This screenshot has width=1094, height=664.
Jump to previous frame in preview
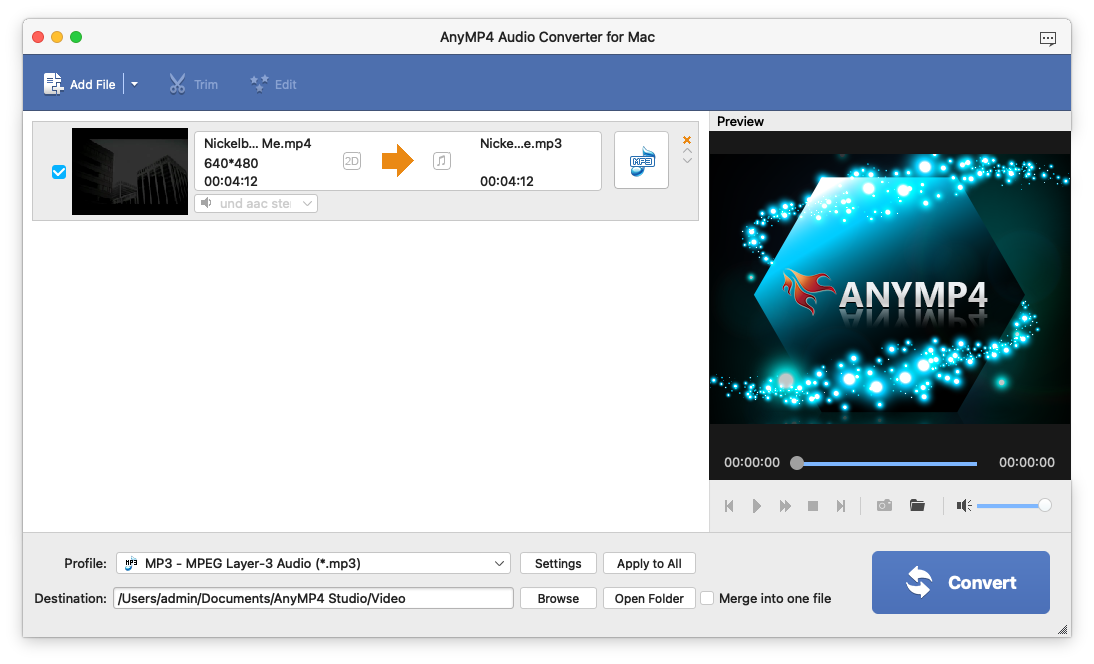(x=729, y=506)
